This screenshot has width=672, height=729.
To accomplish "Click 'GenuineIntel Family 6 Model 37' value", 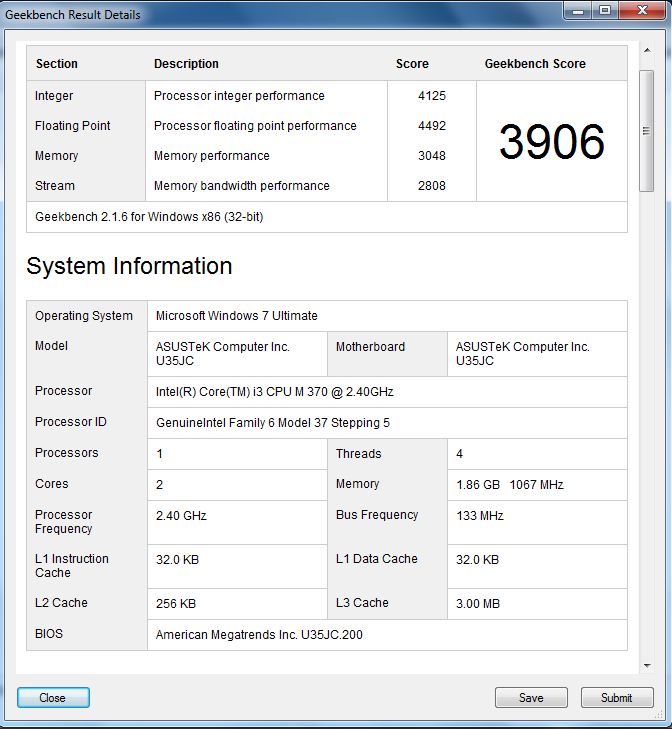I will point(273,423).
